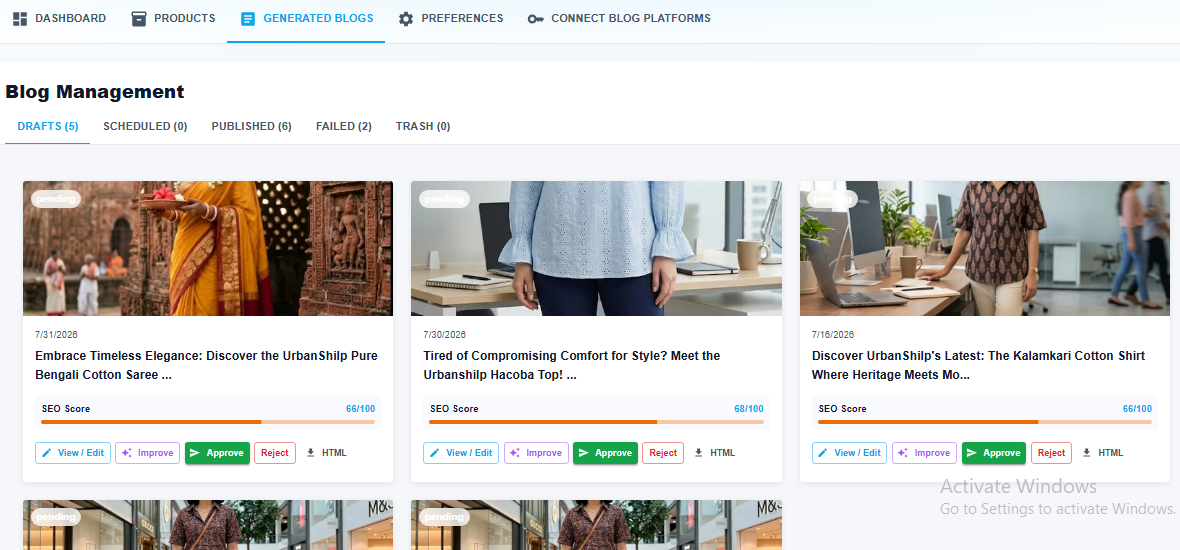This screenshot has height=550, width=1180.
Task: Click download icon beside HTML on Saree card
Action: click(x=311, y=453)
